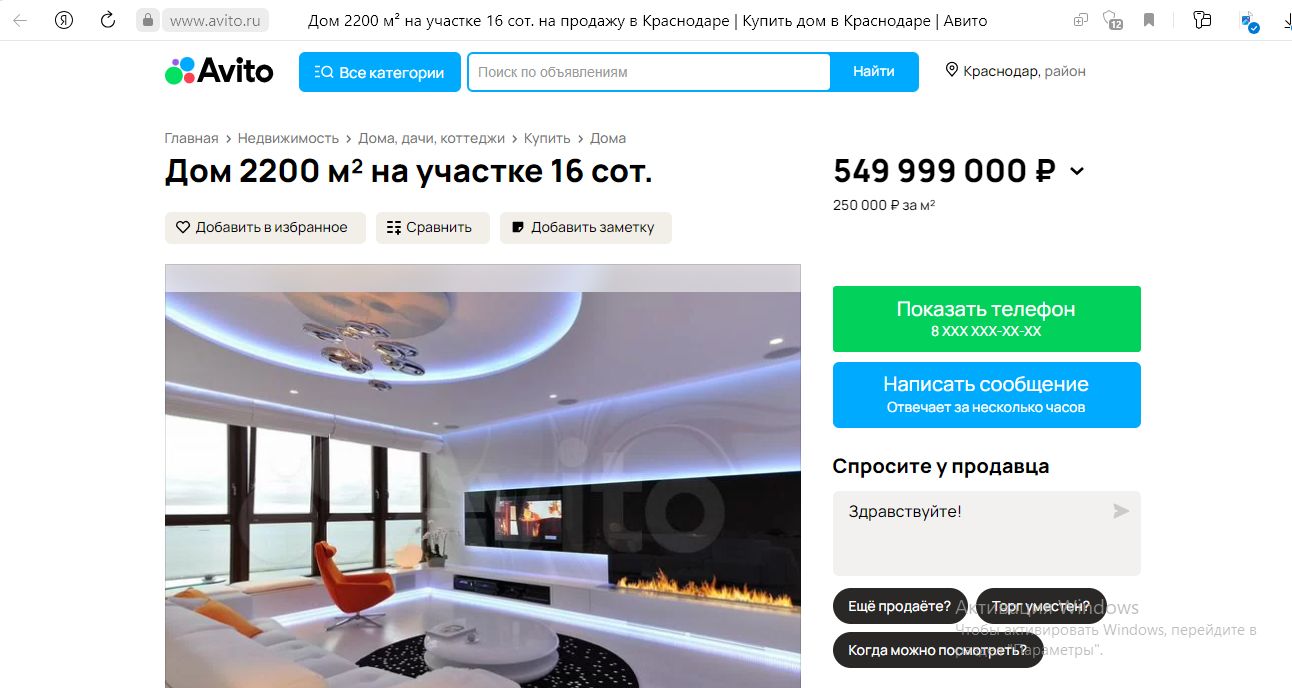Open the Все категории menu

point(380,72)
